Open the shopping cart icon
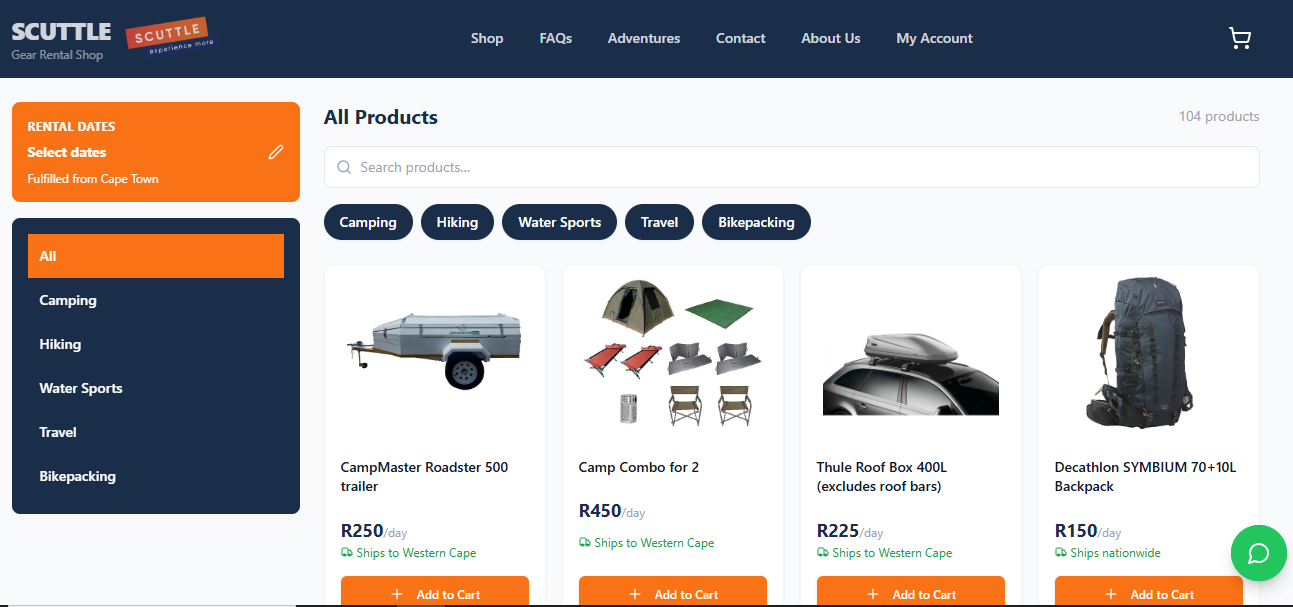The height and width of the screenshot is (607, 1293). pos(1240,39)
